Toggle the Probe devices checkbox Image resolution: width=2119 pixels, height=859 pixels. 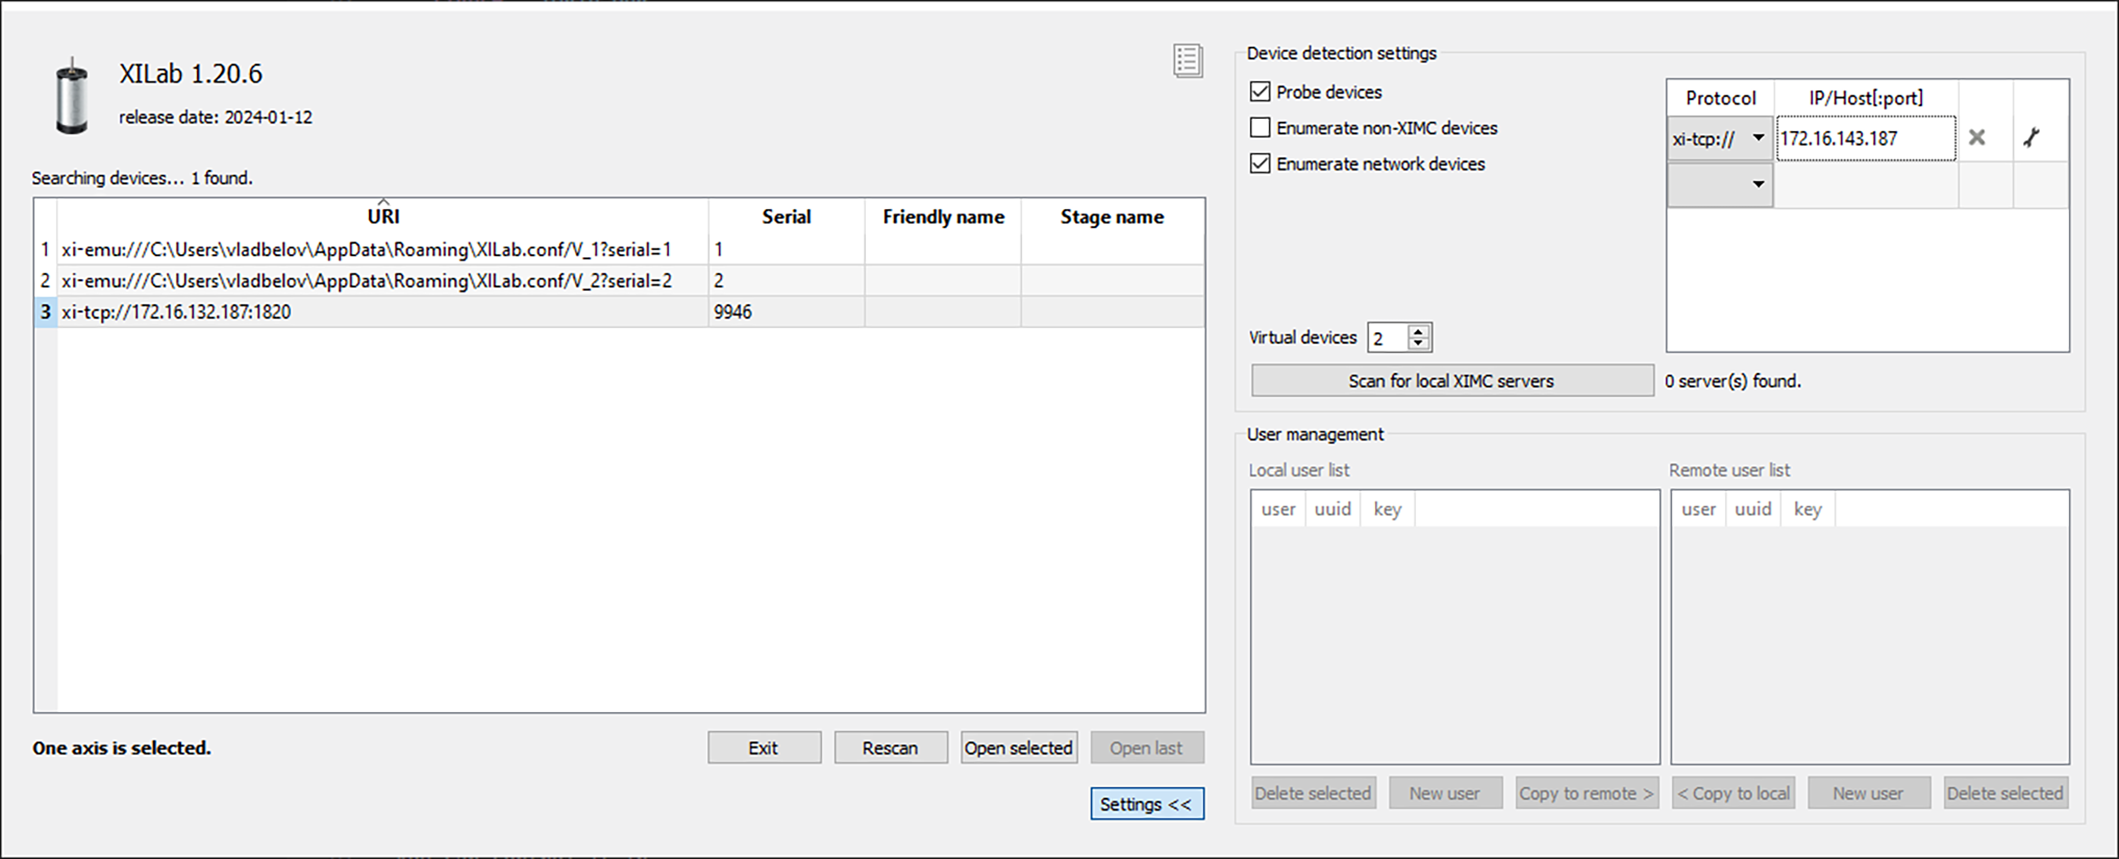pos(1260,92)
